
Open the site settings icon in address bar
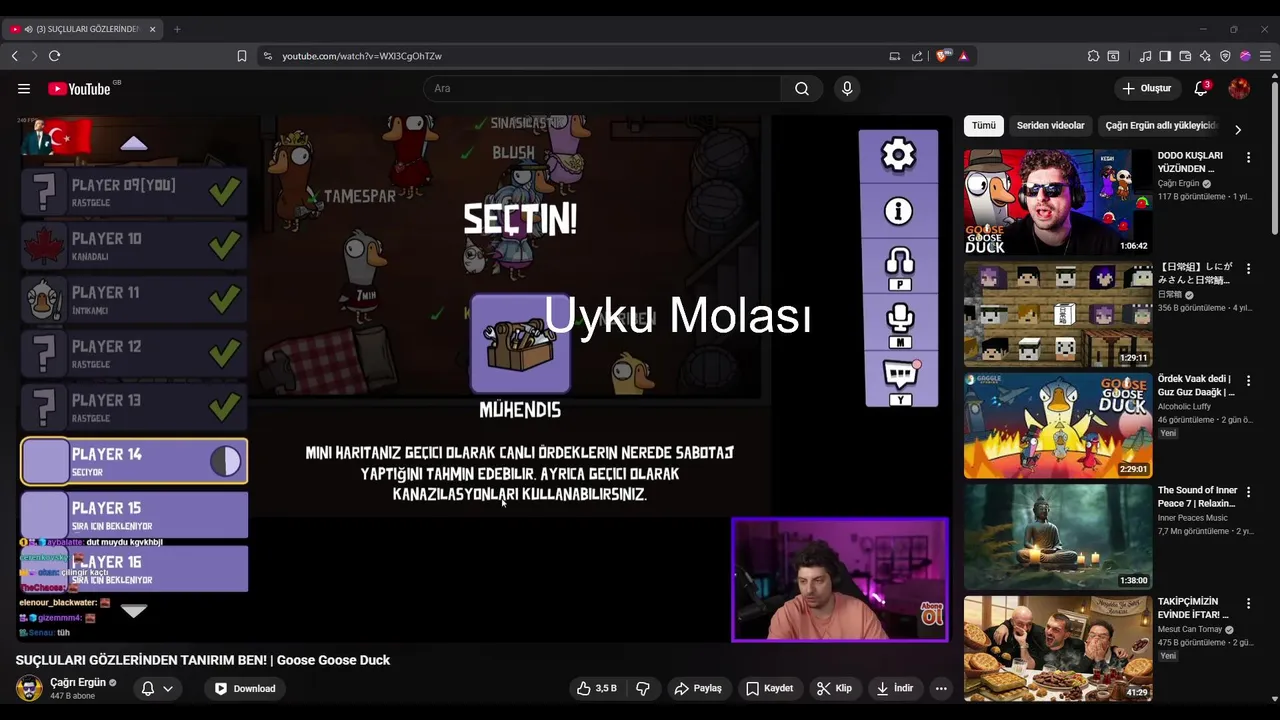[267, 56]
